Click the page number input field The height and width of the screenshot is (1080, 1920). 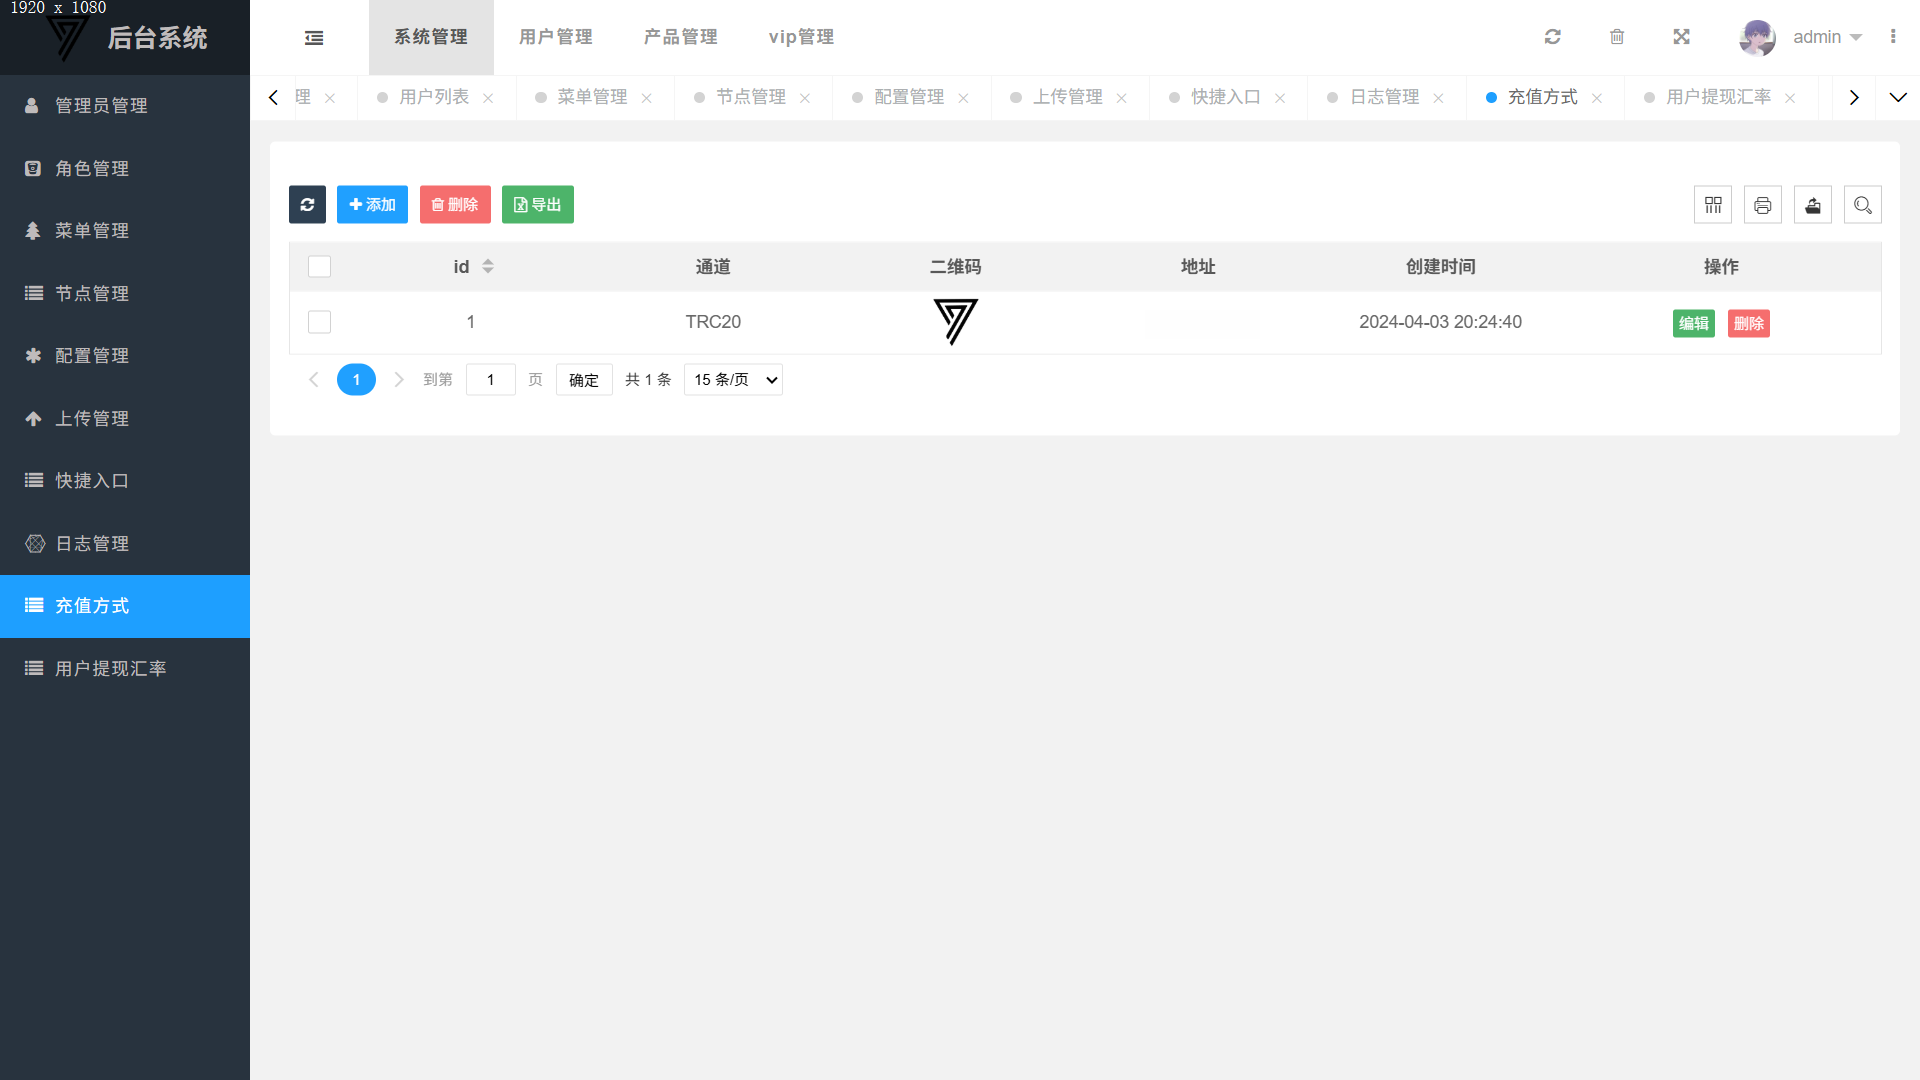coord(490,380)
